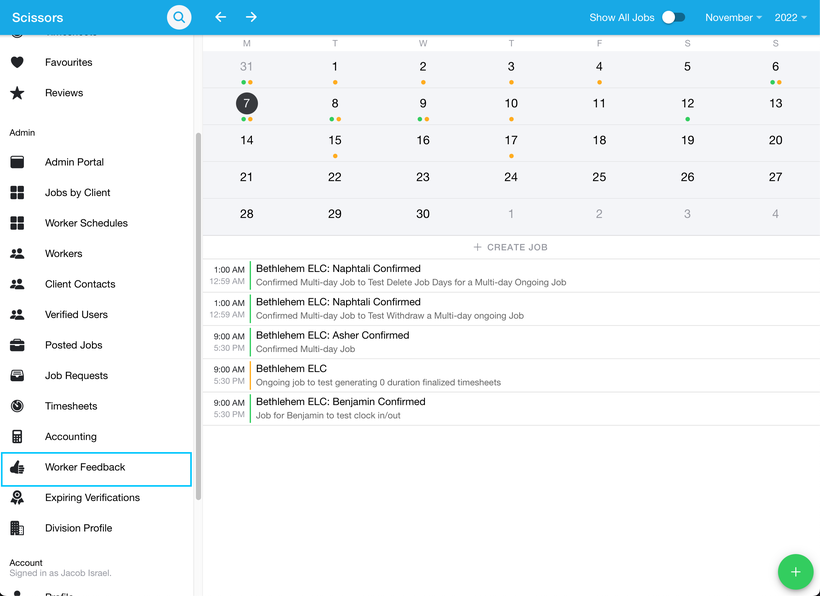Screen dimensions: 820x596
Task: Click the people icon beside Workers
Action: pos(17,254)
